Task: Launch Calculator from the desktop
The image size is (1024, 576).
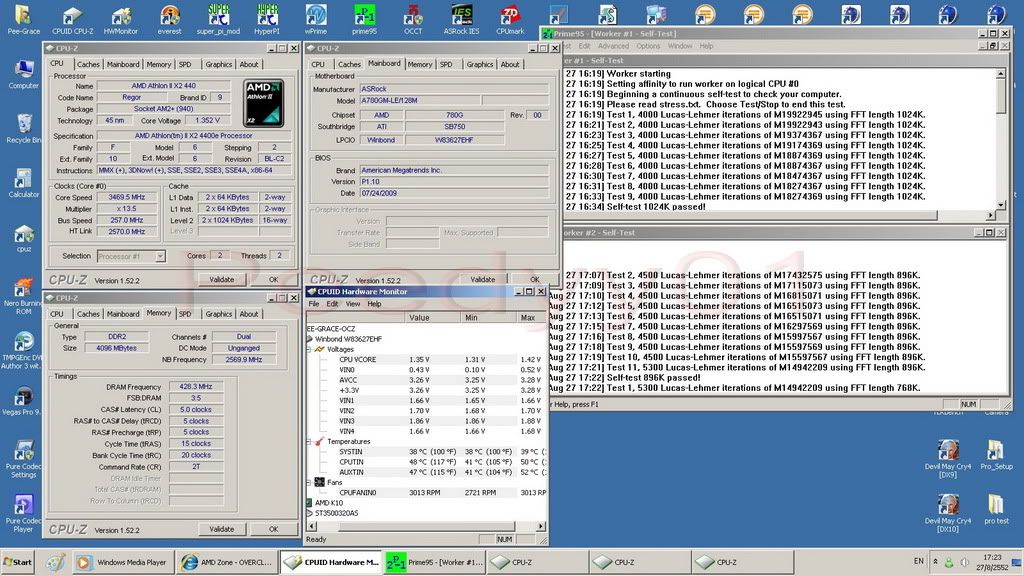Action: [24, 183]
